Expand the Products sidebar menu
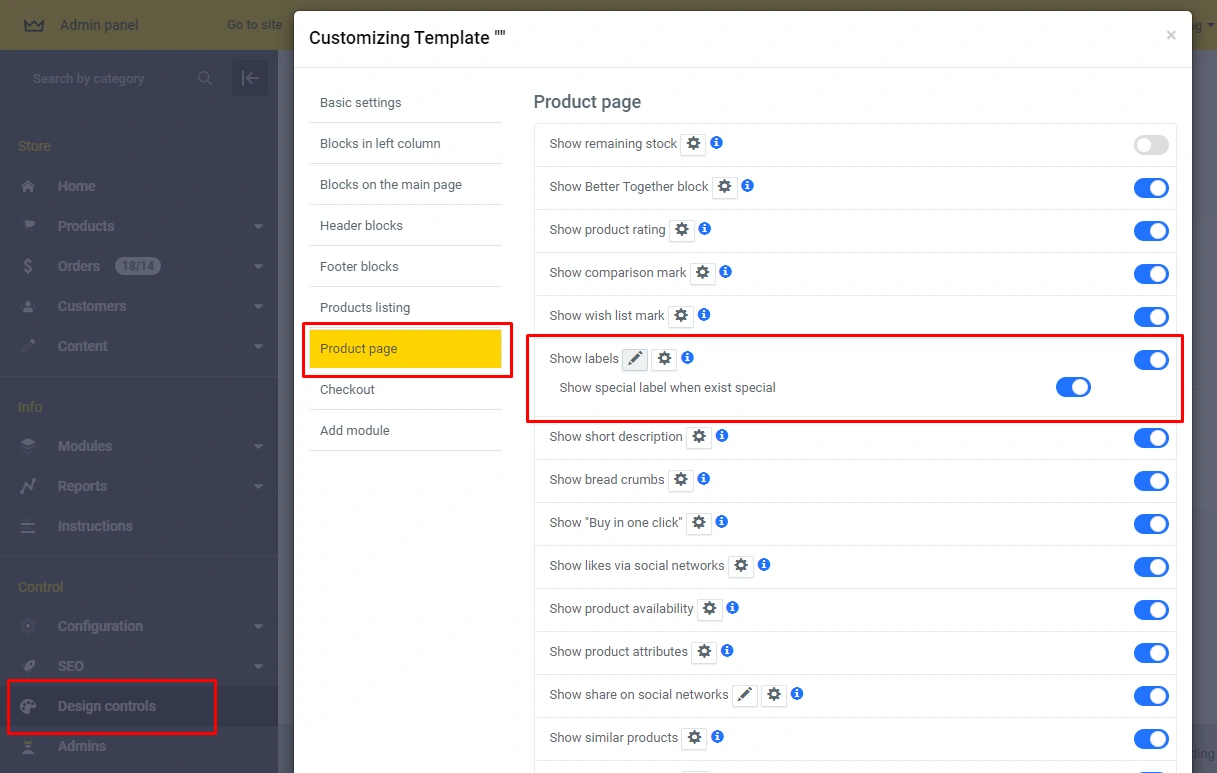The height and width of the screenshot is (773, 1217). pos(258,227)
